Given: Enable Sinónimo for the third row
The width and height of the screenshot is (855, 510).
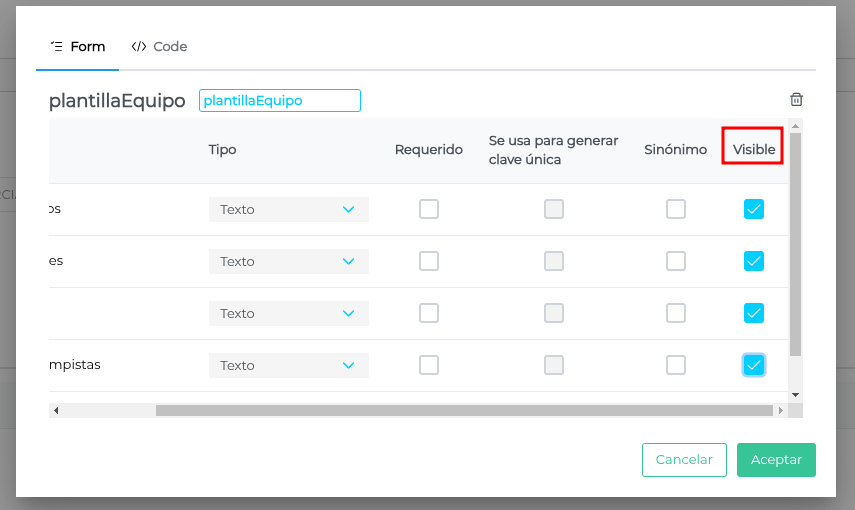Looking at the screenshot, I should (676, 313).
